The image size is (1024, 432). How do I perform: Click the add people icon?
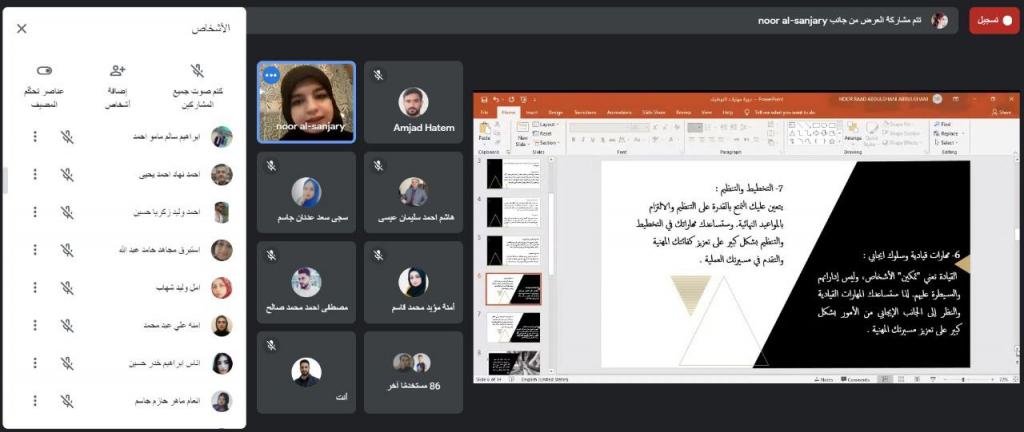(x=118, y=71)
